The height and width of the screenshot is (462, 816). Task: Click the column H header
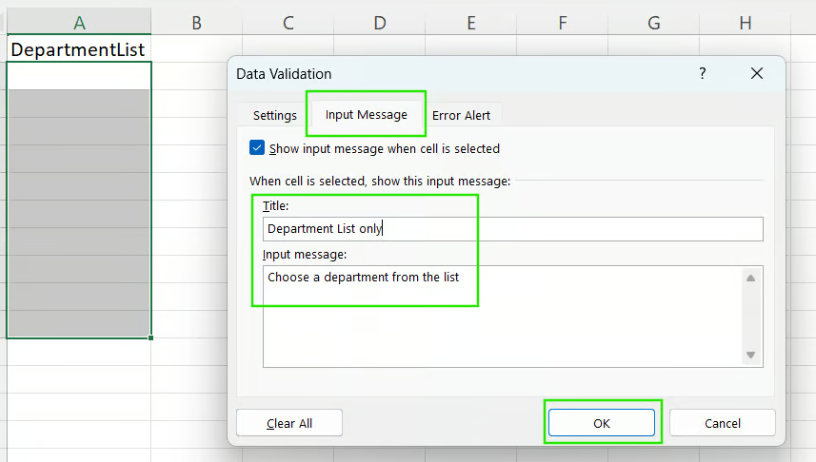click(745, 22)
